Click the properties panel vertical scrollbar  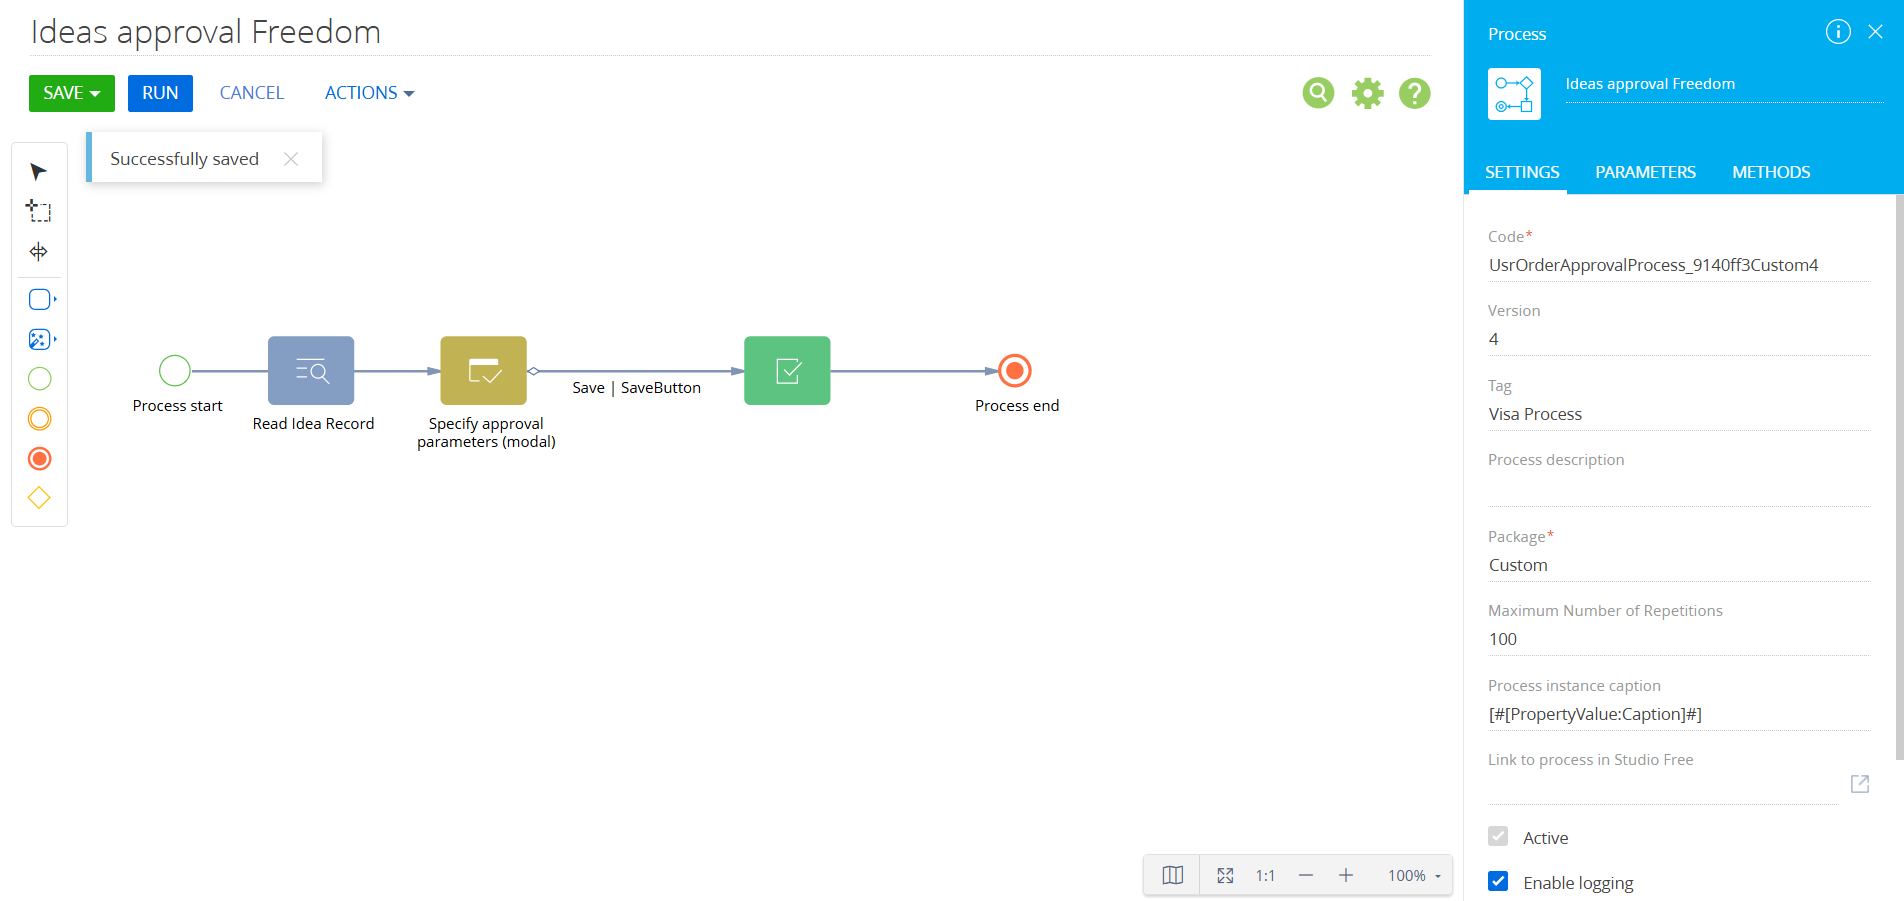tap(1899, 478)
